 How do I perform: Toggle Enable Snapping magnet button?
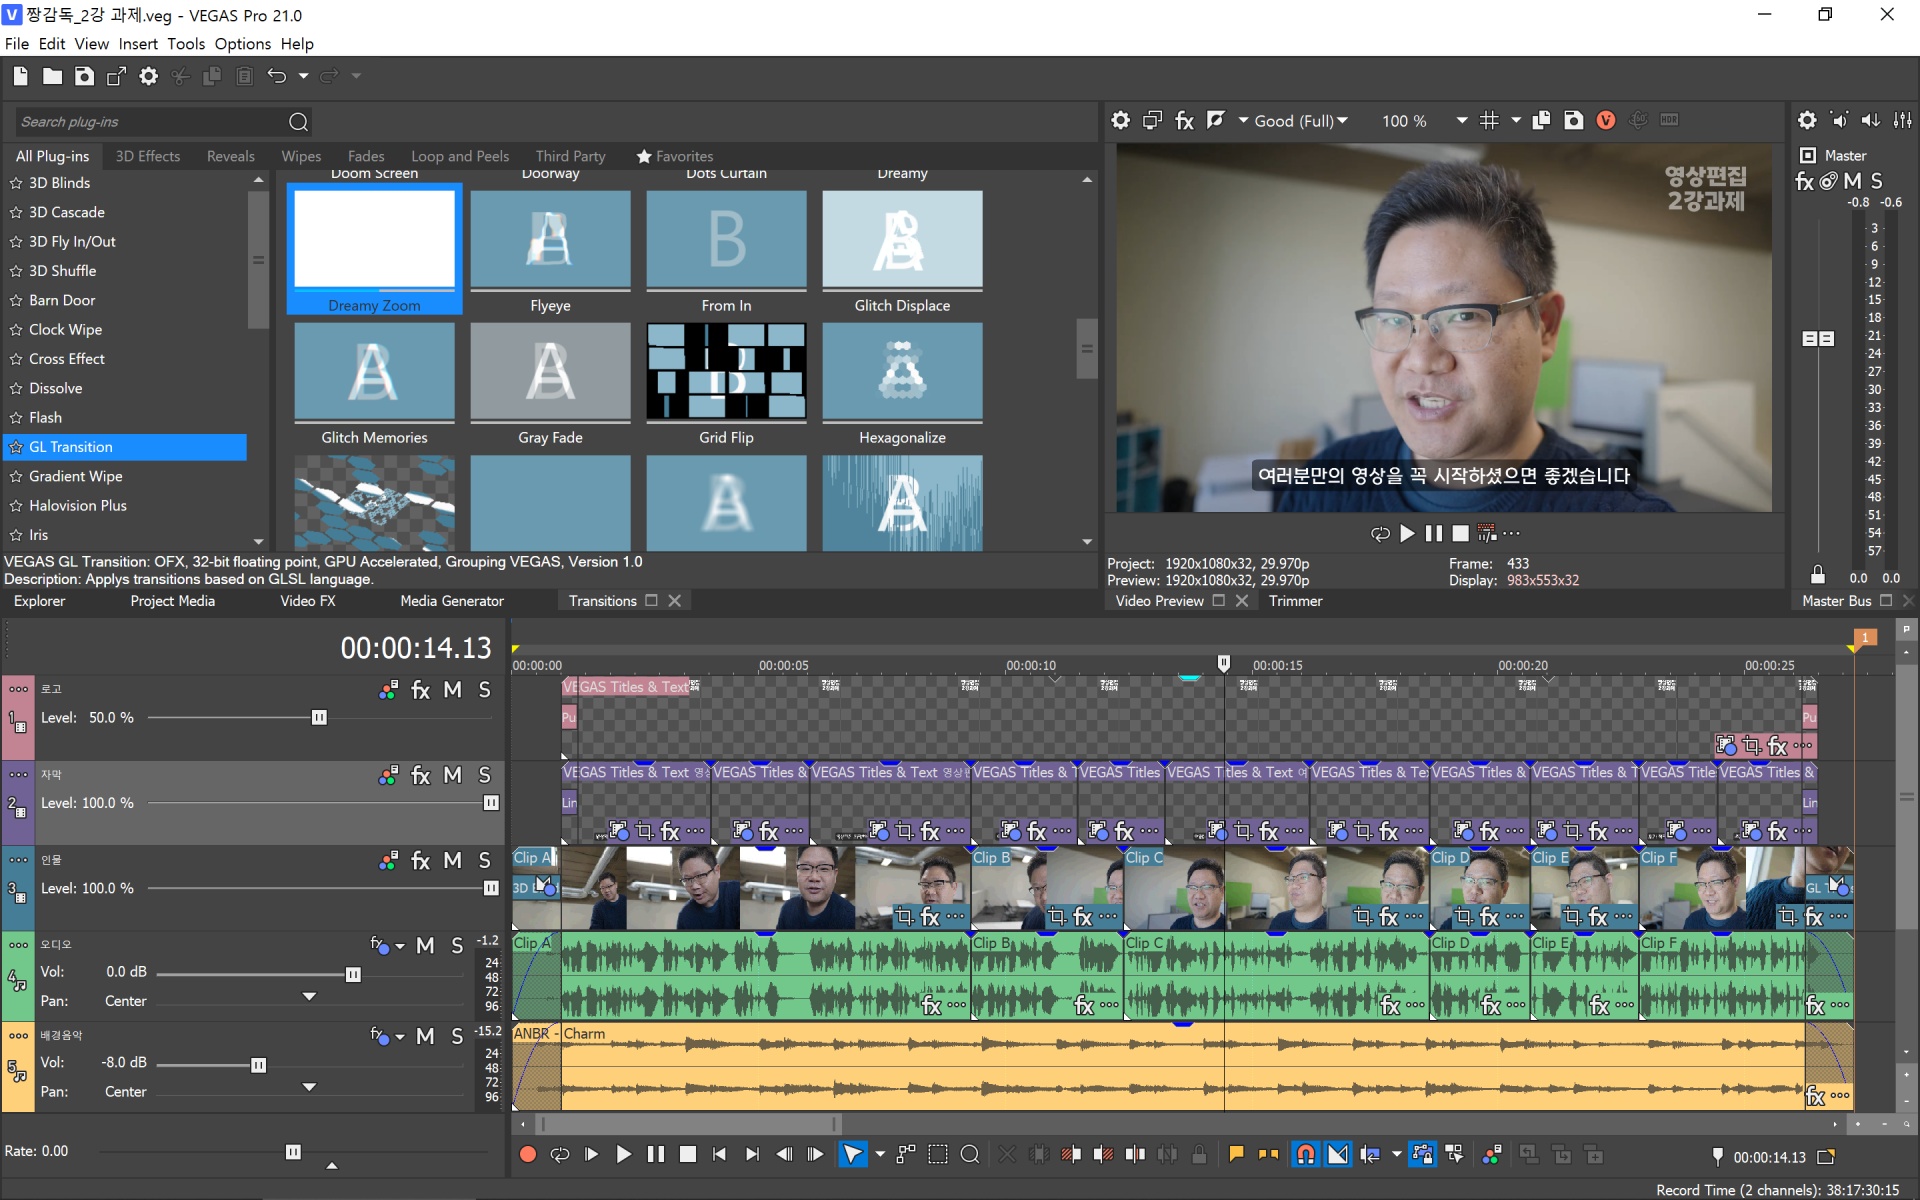(1305, 1154)
